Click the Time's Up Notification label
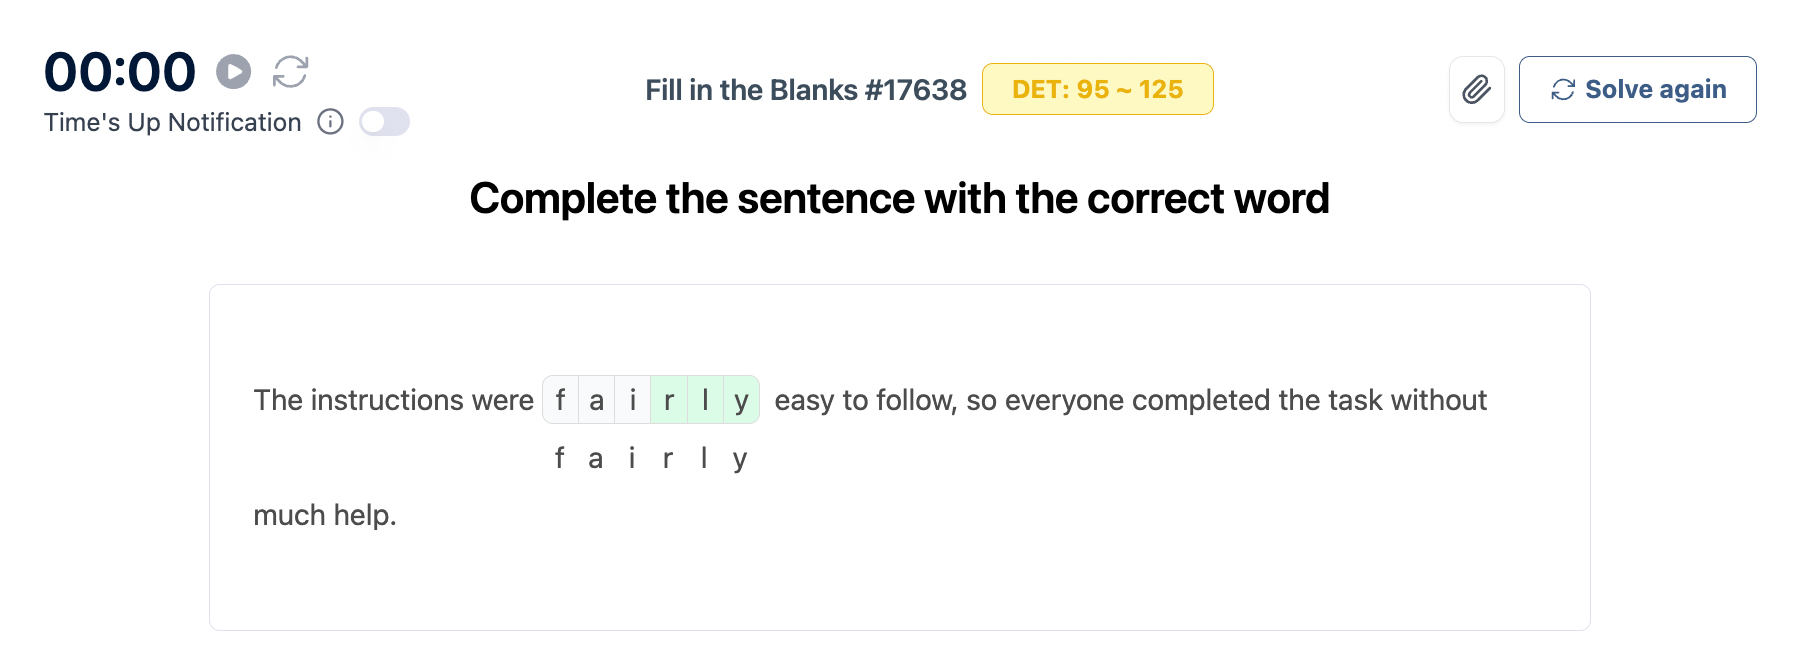The width and height of the screenshot is (1800, 648). [172, 122]
